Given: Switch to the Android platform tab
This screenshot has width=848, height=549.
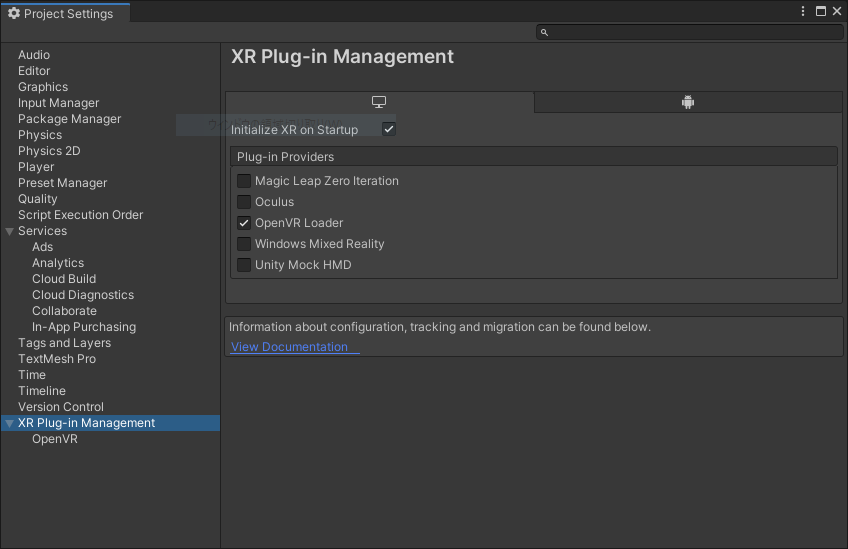Looking at the screenshot, I should tap(688, 102).
